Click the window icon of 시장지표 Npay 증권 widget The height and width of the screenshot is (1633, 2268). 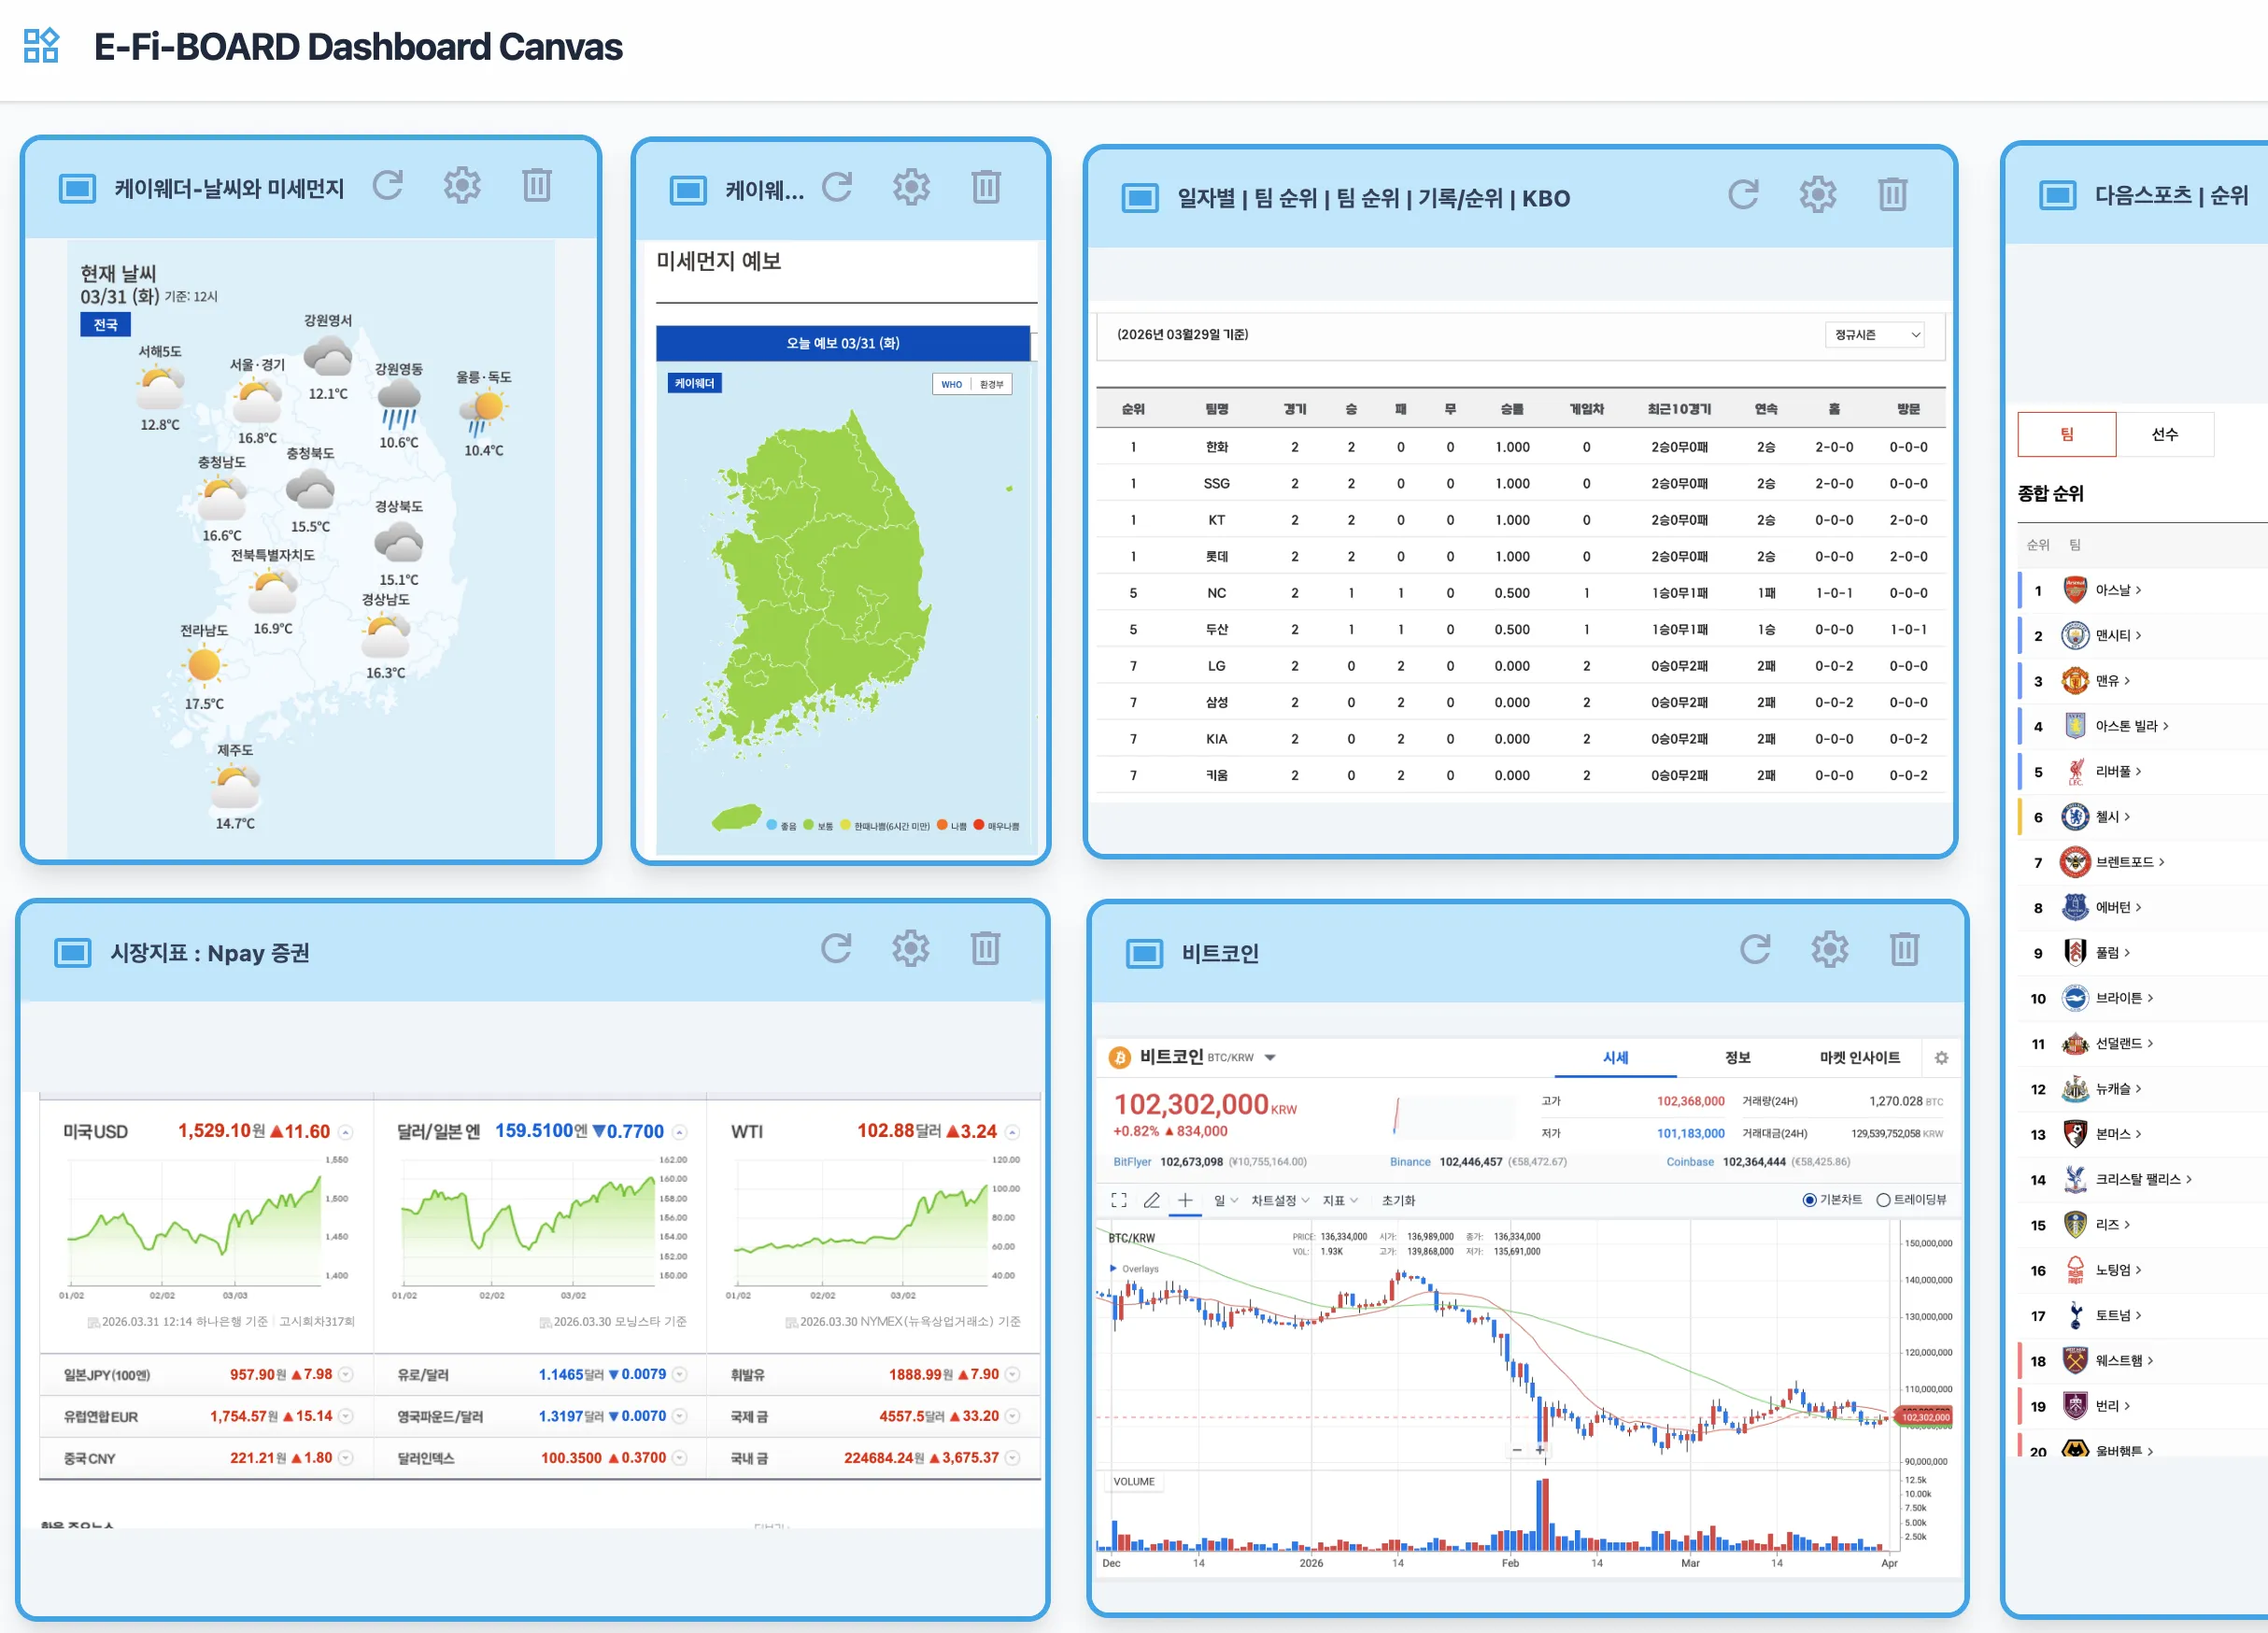[x=72, y=953]
